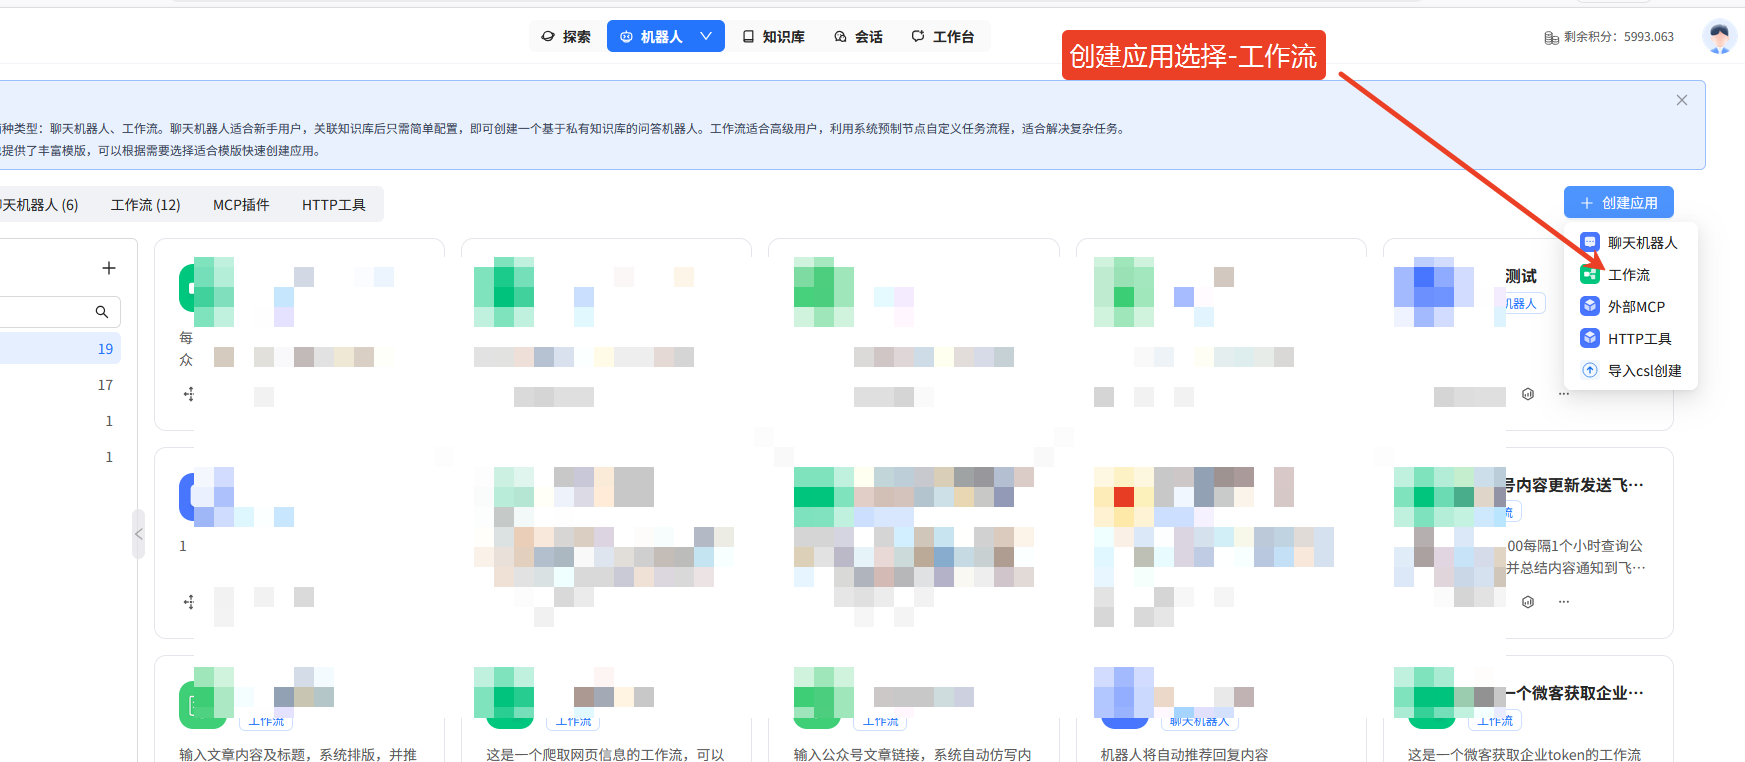Select the HTTP工具 filter tab
The height and width of the screenshot is (762, 1745).
coord(334,205)
